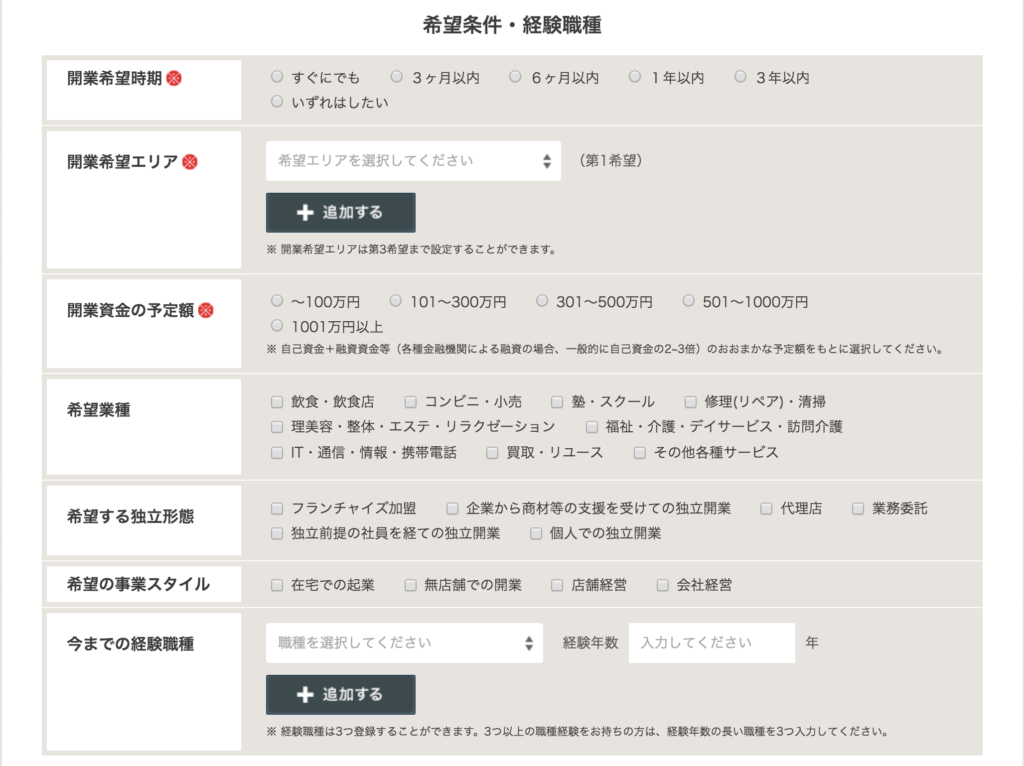
Task: Check 福祉・介護・デイサービス・訪問介護 checkbox
Action: [592, 427]
